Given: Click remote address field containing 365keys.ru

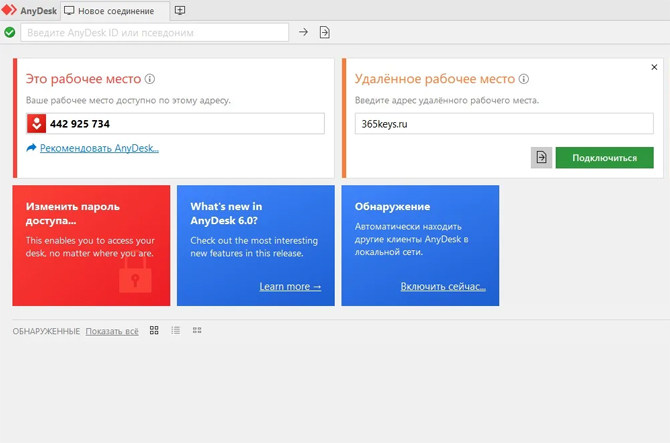Looking at the screenshot, I should tap(504, 124).
